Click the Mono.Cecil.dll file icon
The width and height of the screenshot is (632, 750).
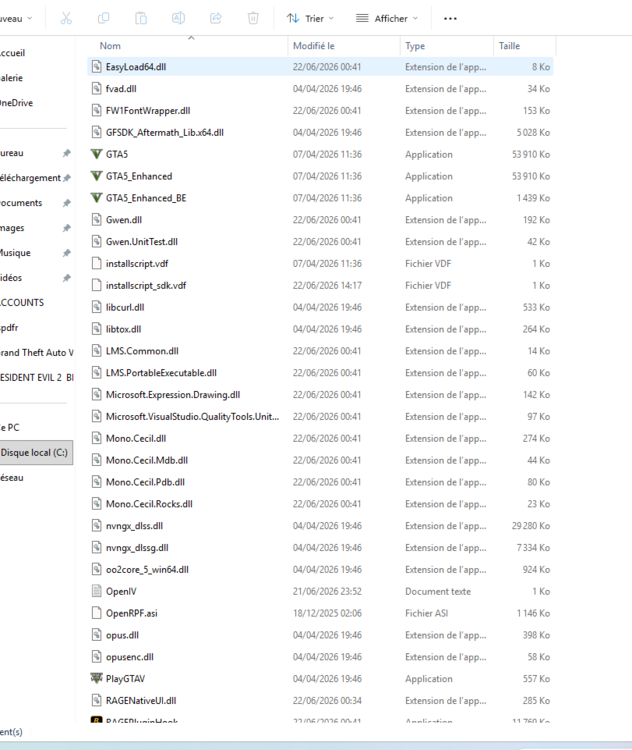96,438
